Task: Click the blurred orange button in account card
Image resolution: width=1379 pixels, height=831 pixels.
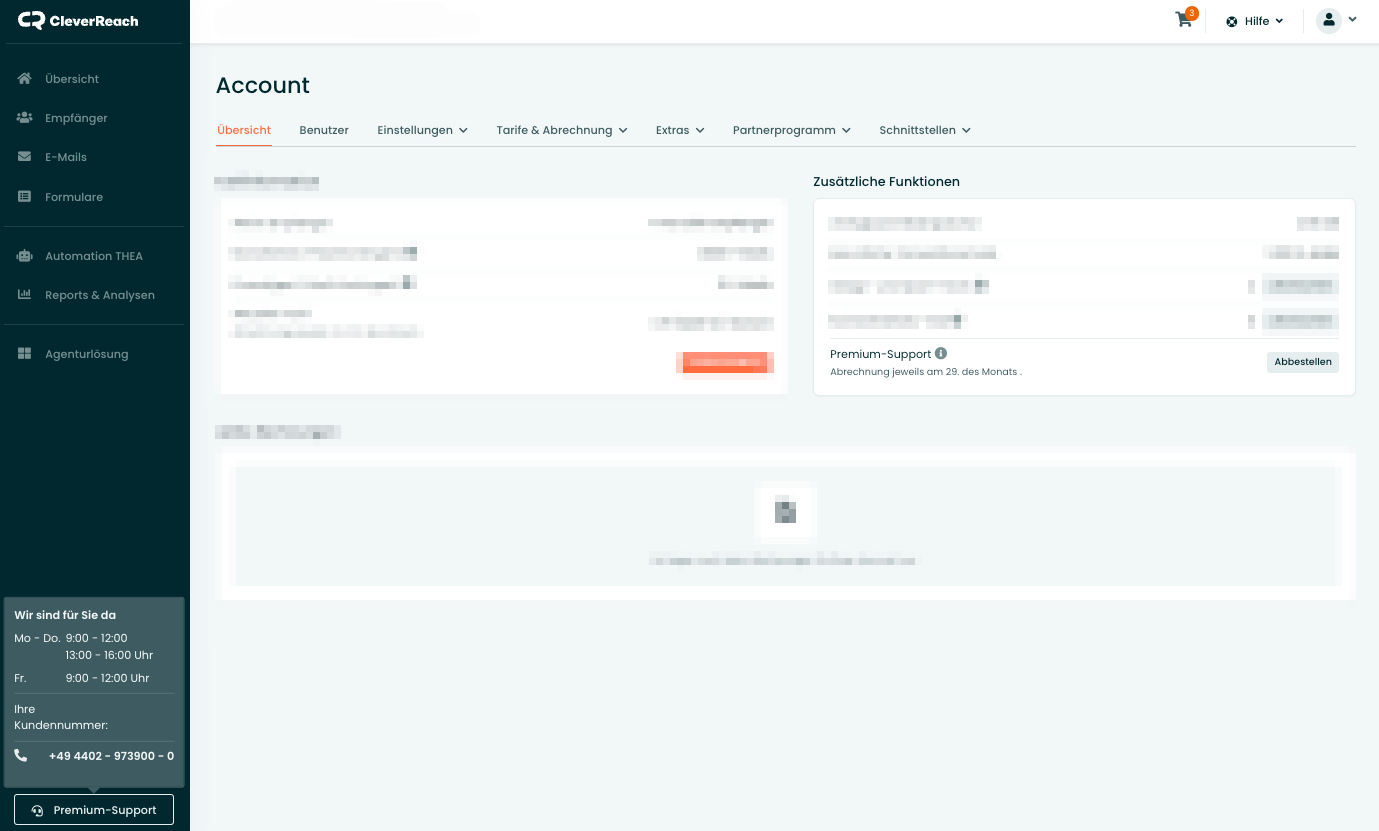Action: point(725,362)
